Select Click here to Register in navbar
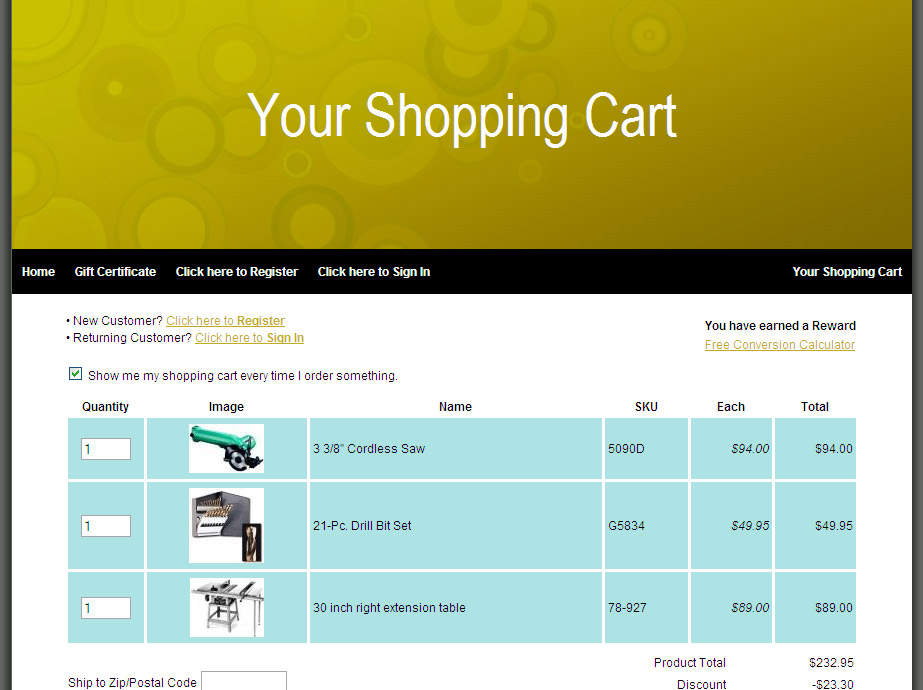The height and width of the screenshot is (690, 923). [x=237, y=272]
